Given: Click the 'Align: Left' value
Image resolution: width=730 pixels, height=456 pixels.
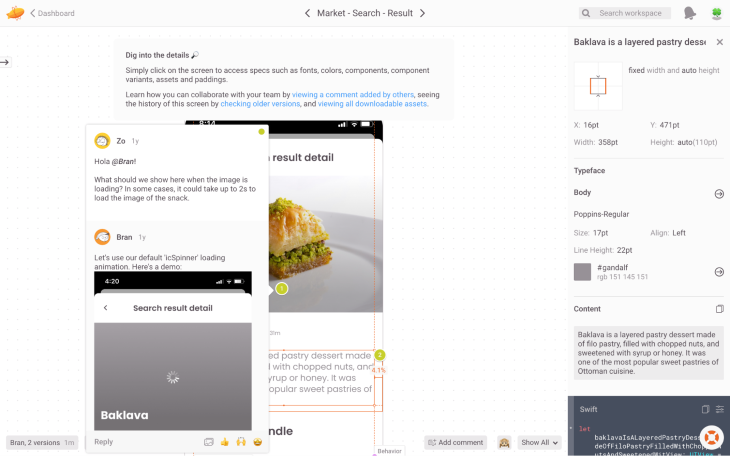Looking at the screenshot, I should (x=668, y=233).
